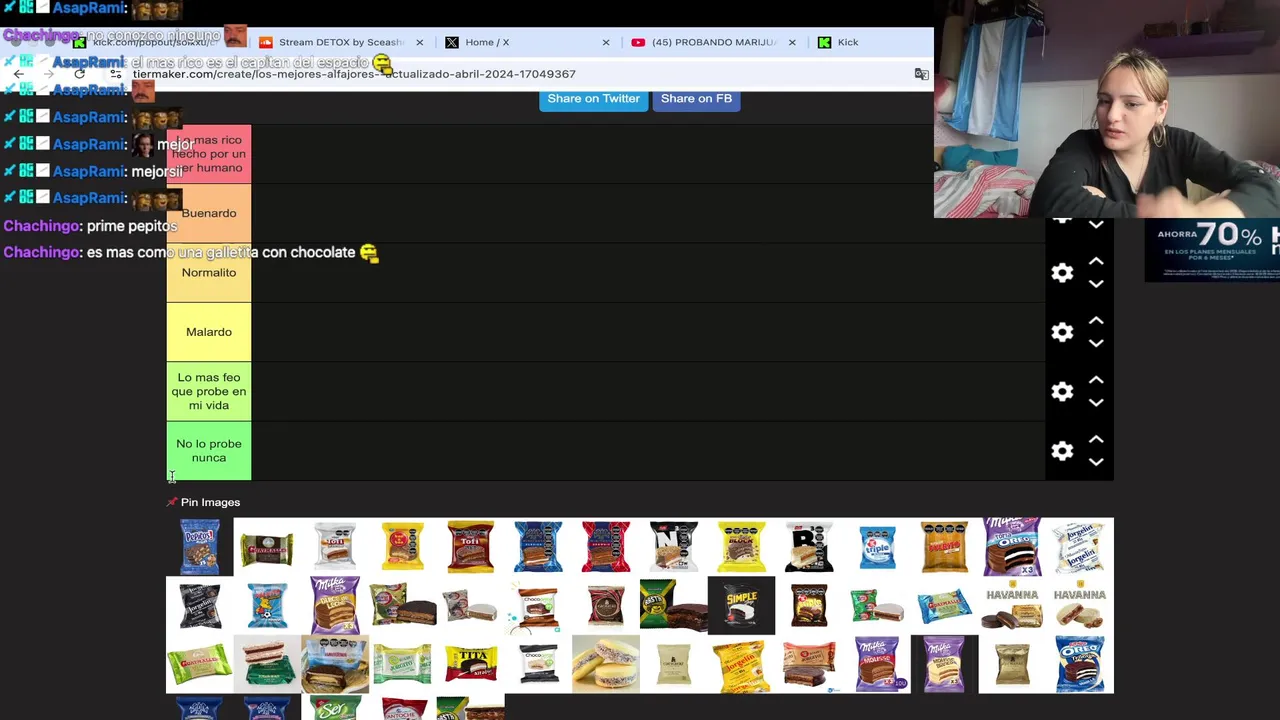Select the blue Triple alfajor image
Screen dimensions: 1280x720
click(877, 547)
